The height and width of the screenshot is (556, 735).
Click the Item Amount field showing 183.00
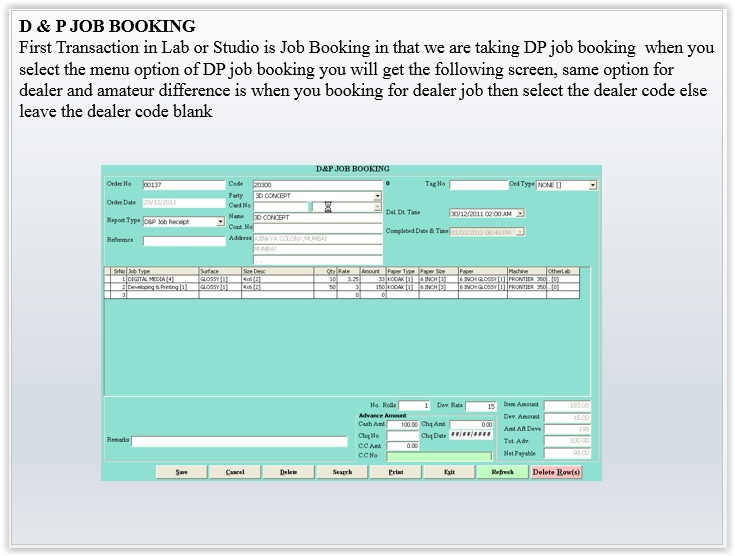(x=567, y=406)
